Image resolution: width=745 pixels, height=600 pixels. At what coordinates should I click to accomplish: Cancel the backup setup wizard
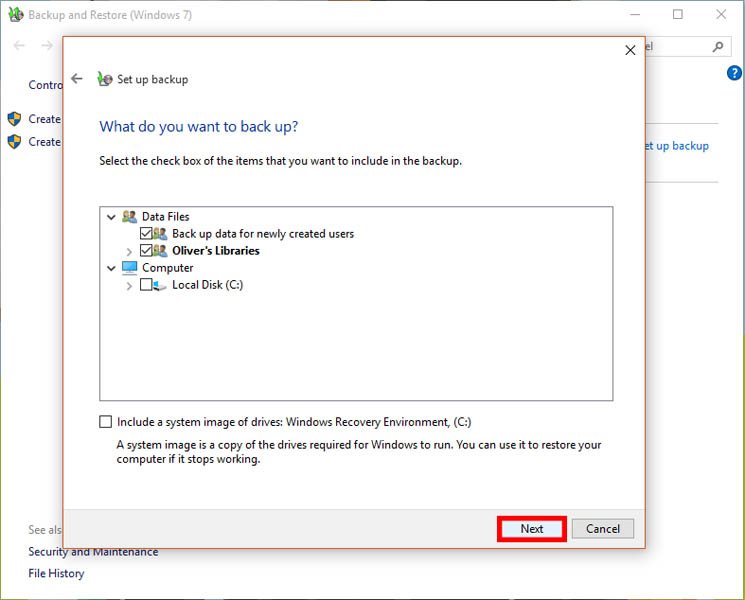(x=603, y=529)
